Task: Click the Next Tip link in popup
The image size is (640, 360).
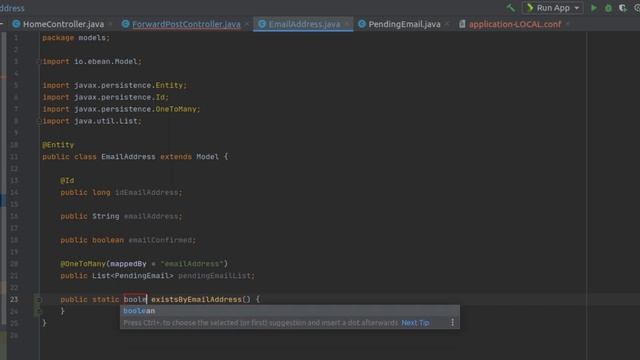Action: click(415, 323)
